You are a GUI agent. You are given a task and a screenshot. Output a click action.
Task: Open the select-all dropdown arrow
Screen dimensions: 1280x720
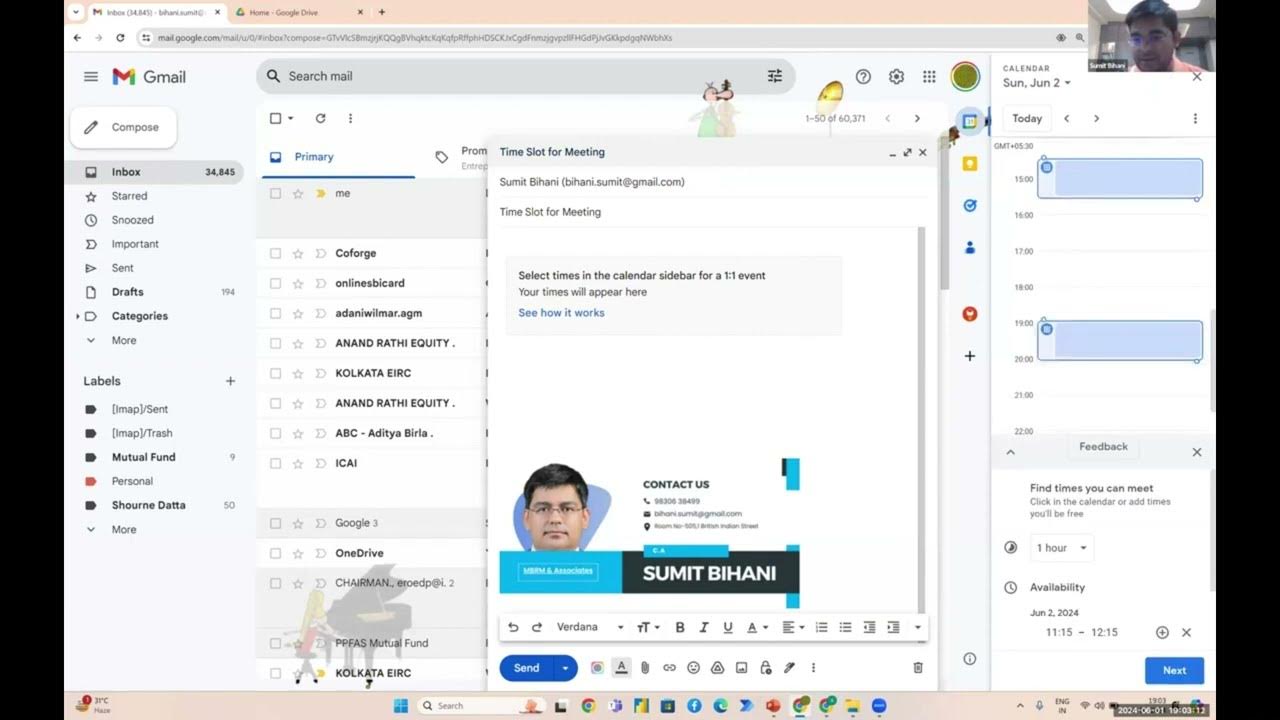pyautogui.click(x=291, y=118)
